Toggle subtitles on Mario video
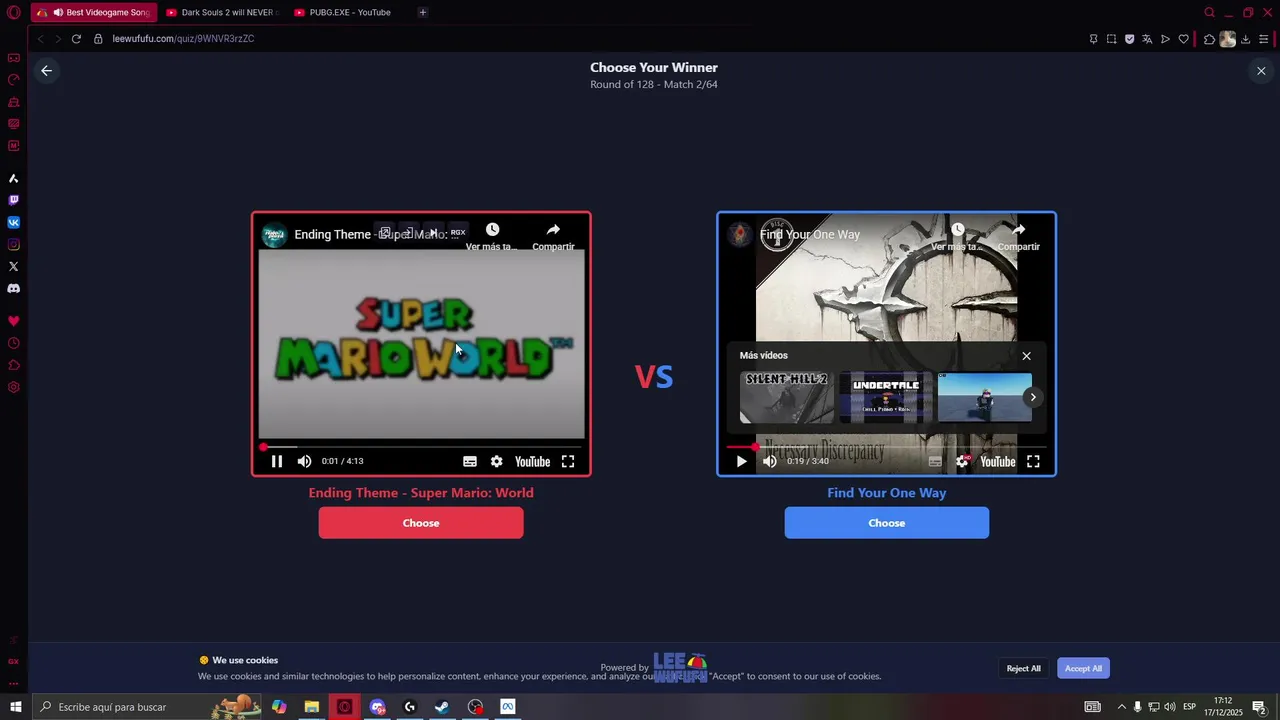 coord(470,461)
